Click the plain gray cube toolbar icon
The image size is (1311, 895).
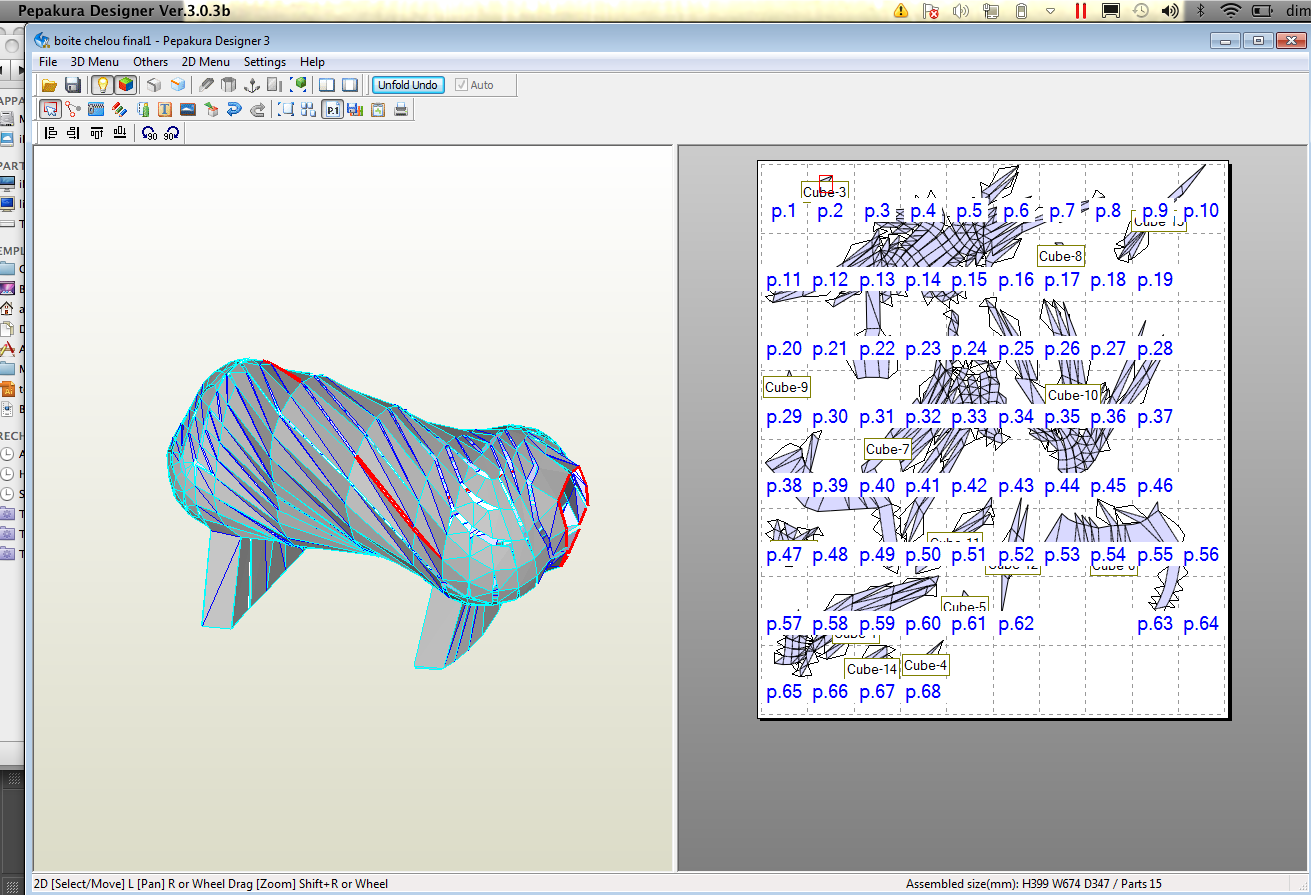[x=154, y=85]
